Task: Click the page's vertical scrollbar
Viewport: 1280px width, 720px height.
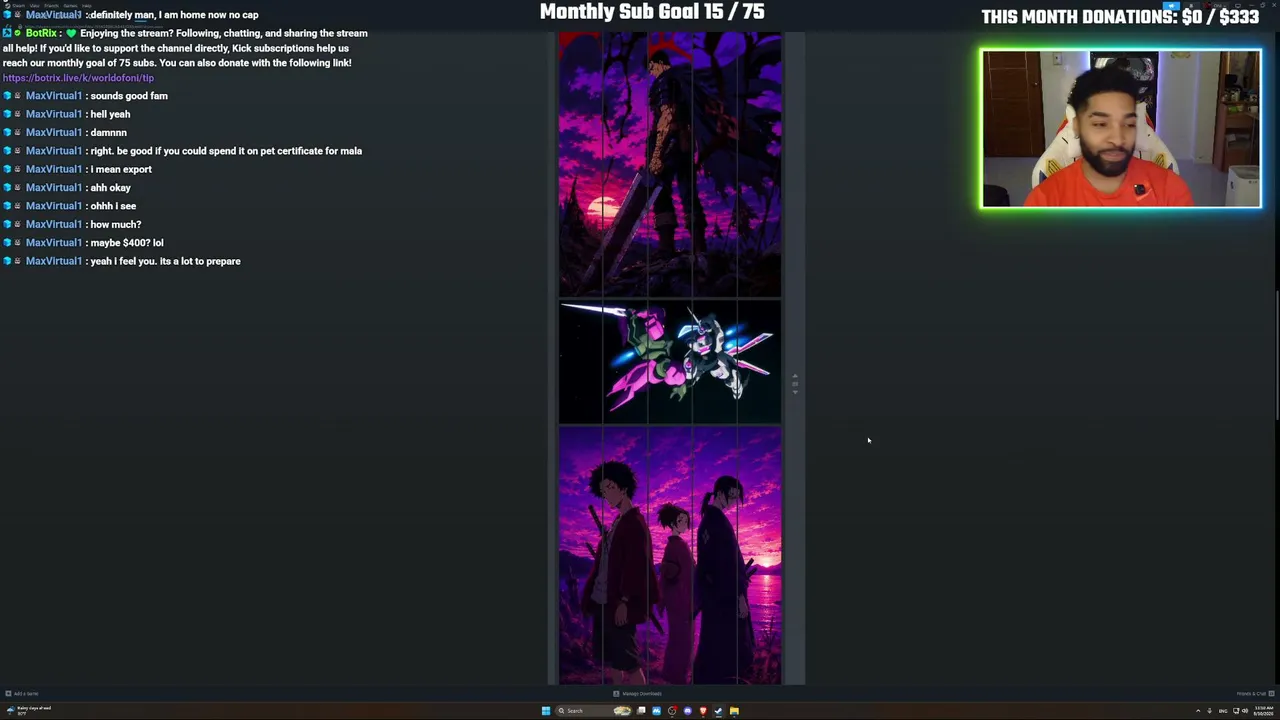Action: point(1277,355)
